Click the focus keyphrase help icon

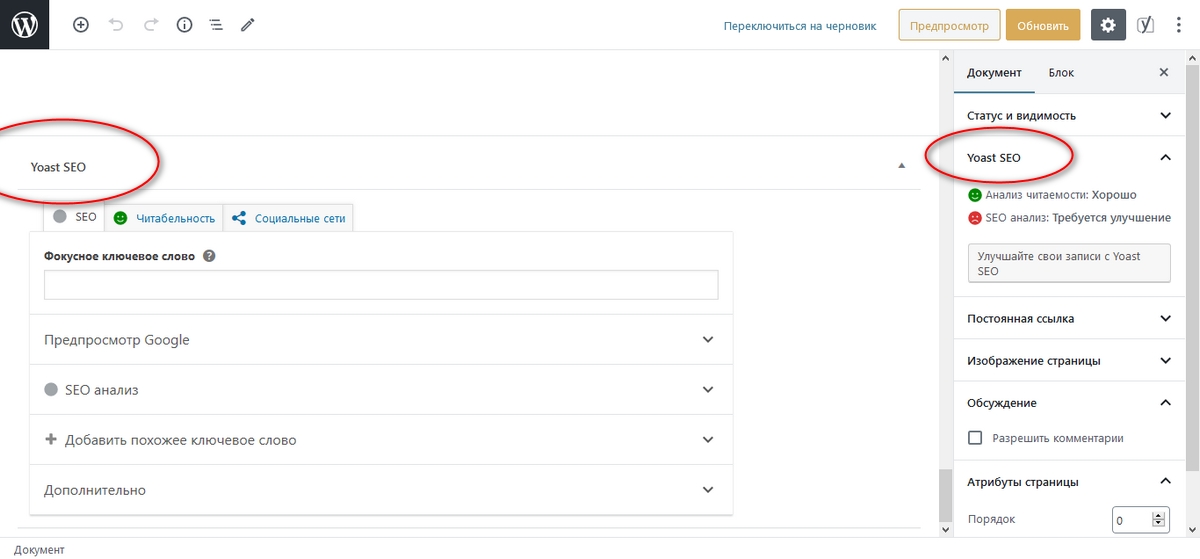209,256
